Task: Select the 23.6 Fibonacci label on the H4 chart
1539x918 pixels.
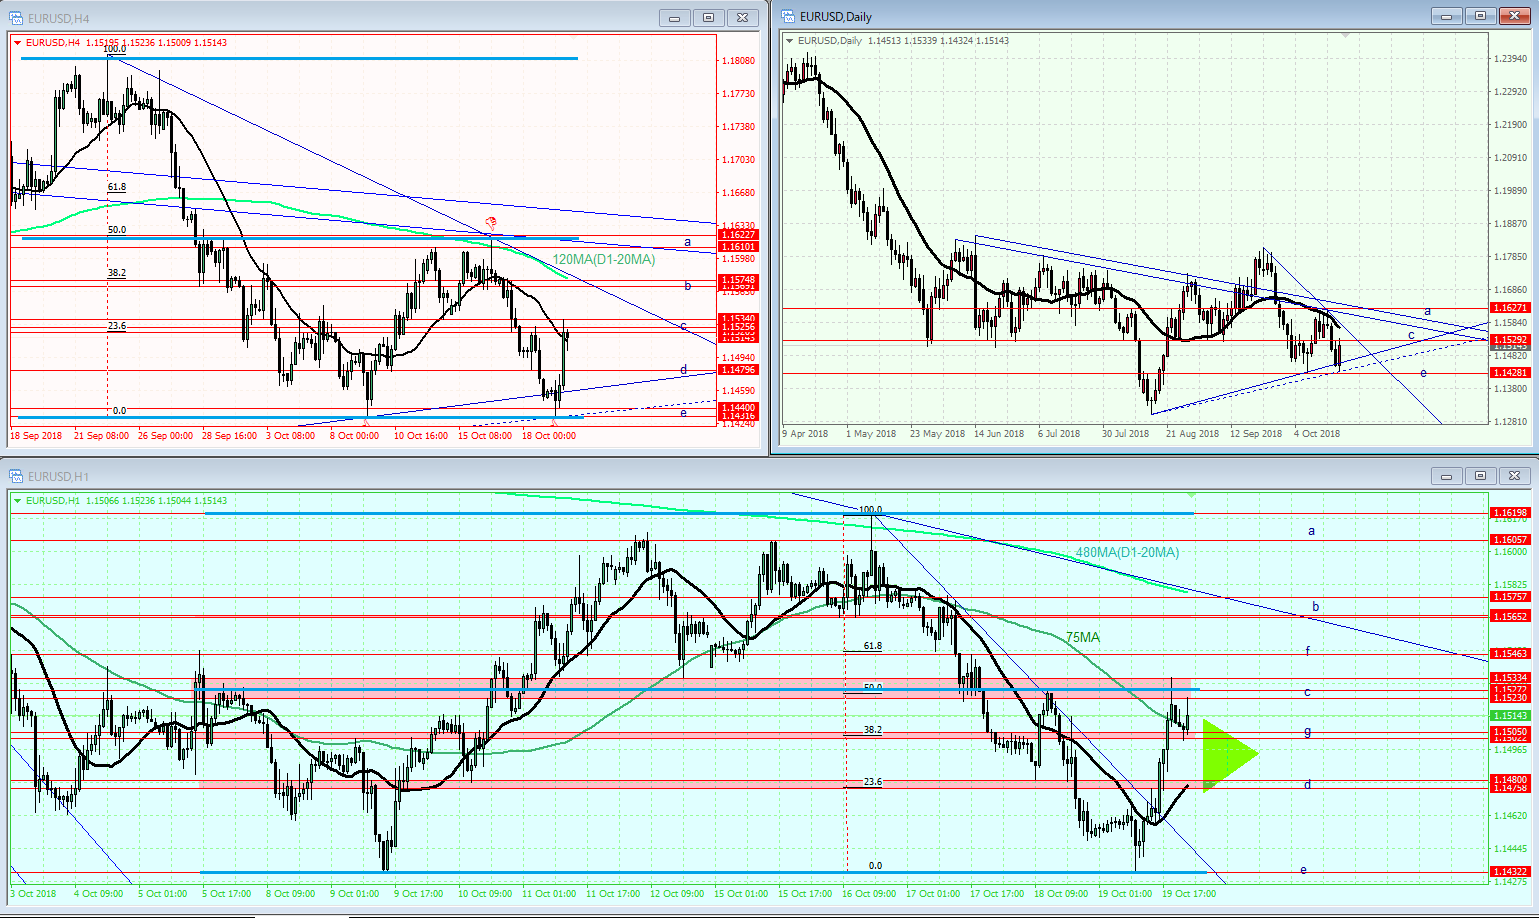Action: (117, 326)
